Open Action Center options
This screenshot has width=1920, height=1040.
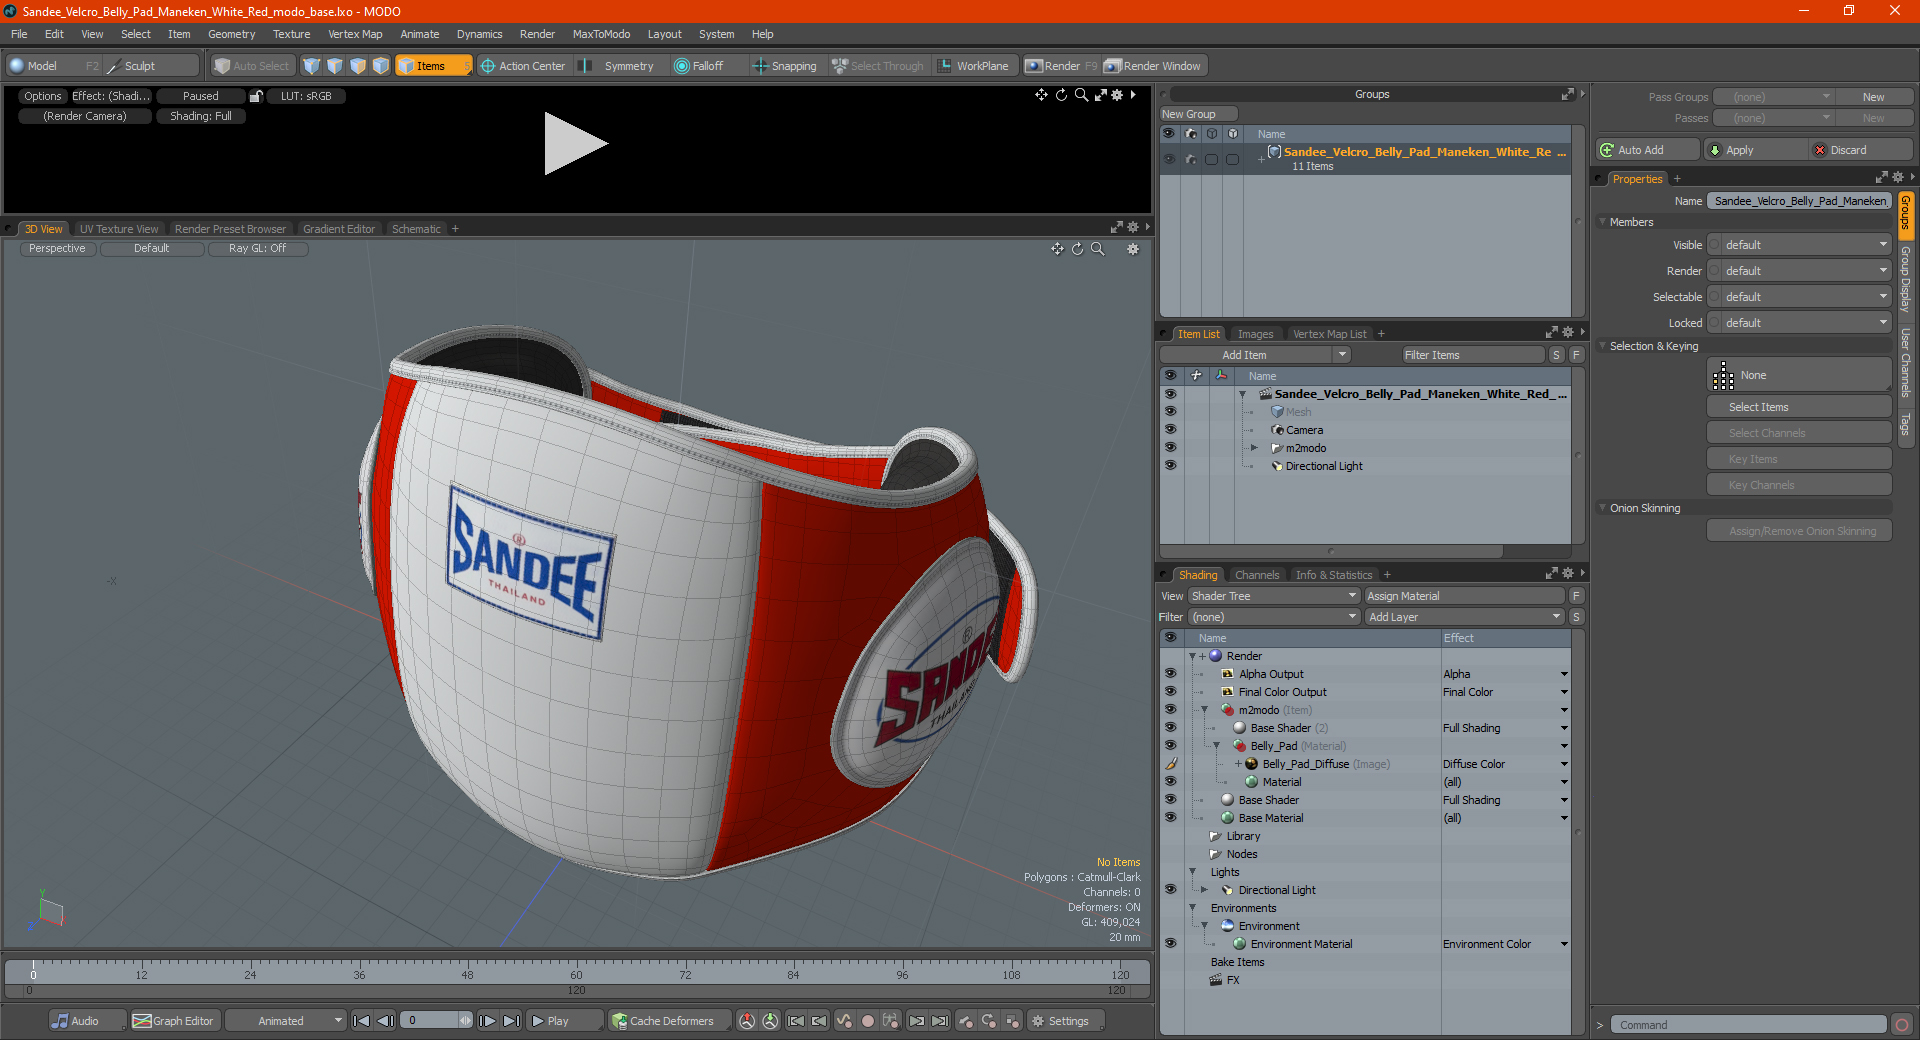coord(522,66)
